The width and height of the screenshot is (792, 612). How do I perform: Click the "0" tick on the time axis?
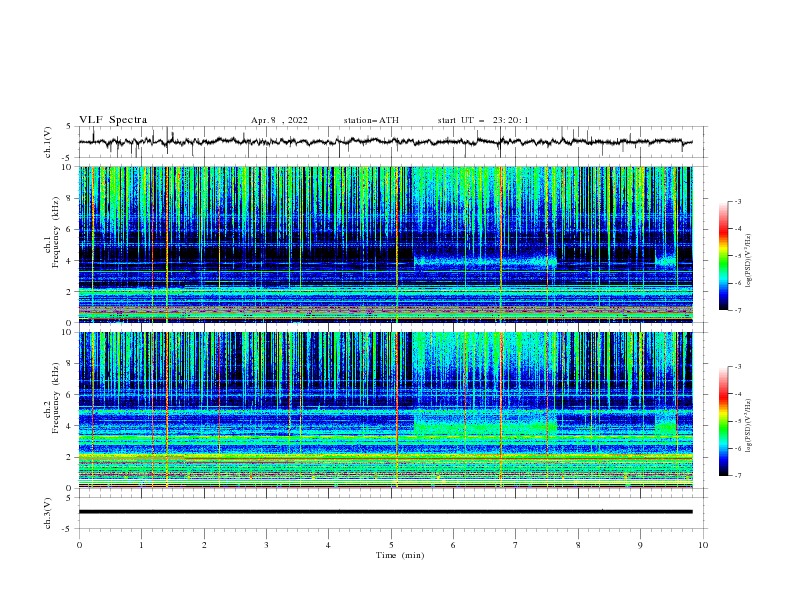point(79,545)
